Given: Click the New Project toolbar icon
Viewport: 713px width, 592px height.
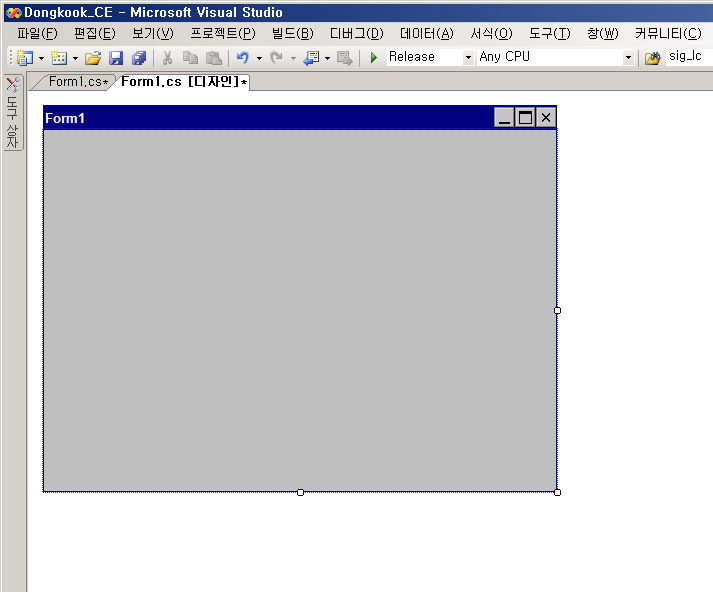Looking at the screenshot, I should 25,58.
